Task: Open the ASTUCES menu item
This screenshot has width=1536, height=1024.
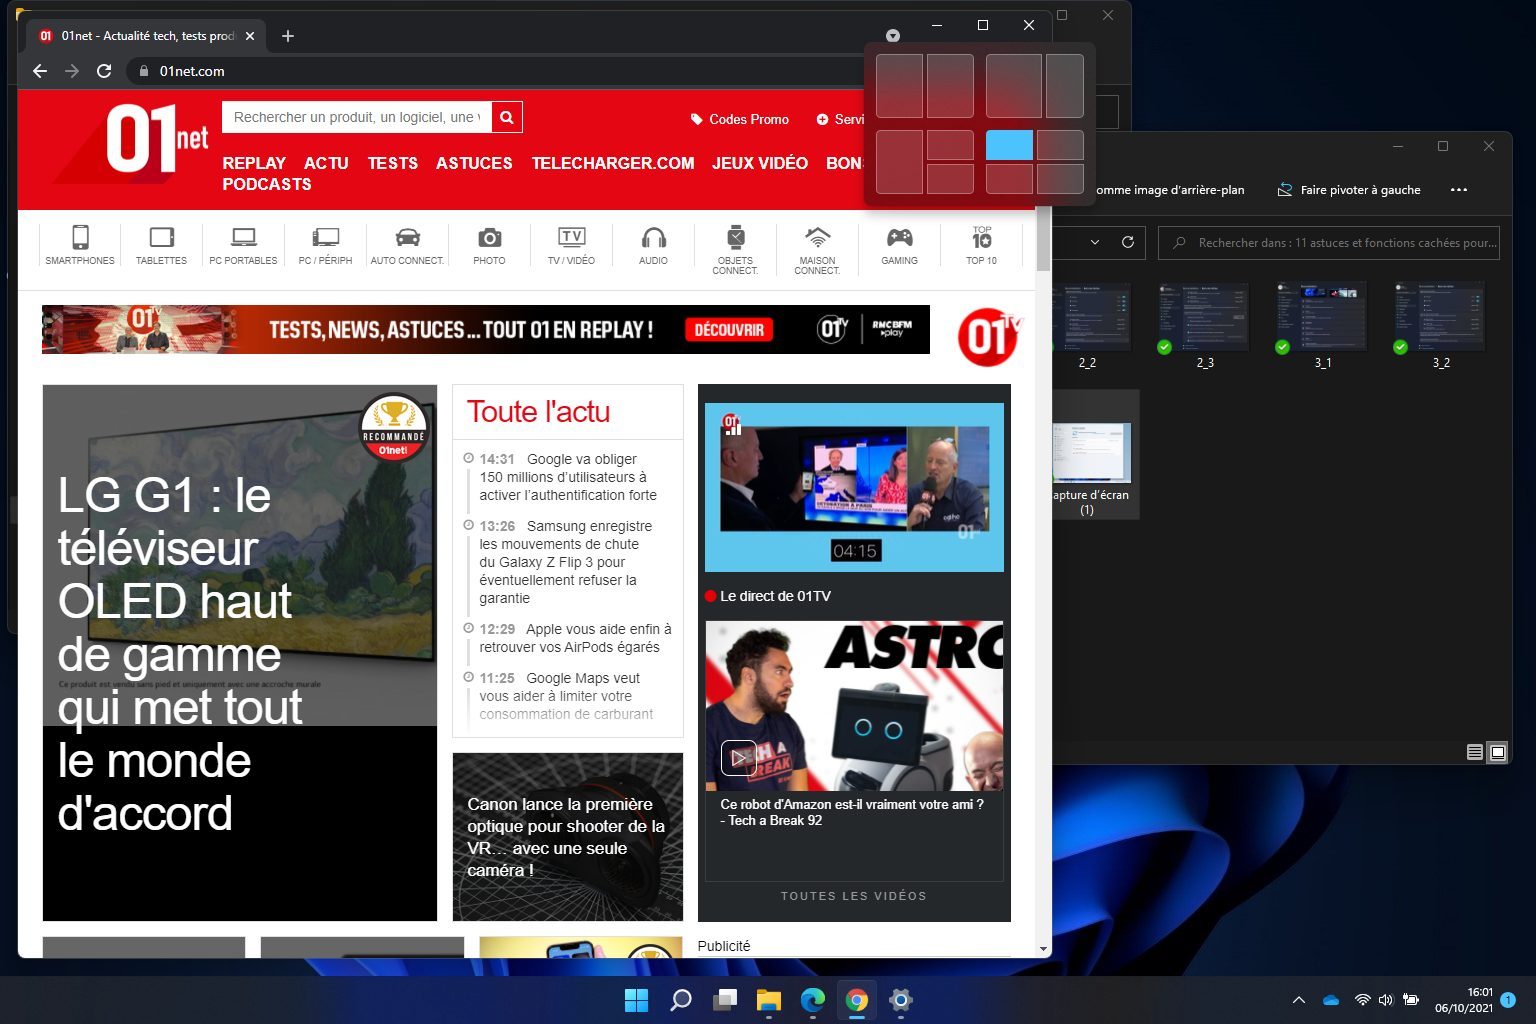Action: coord(474,163)
